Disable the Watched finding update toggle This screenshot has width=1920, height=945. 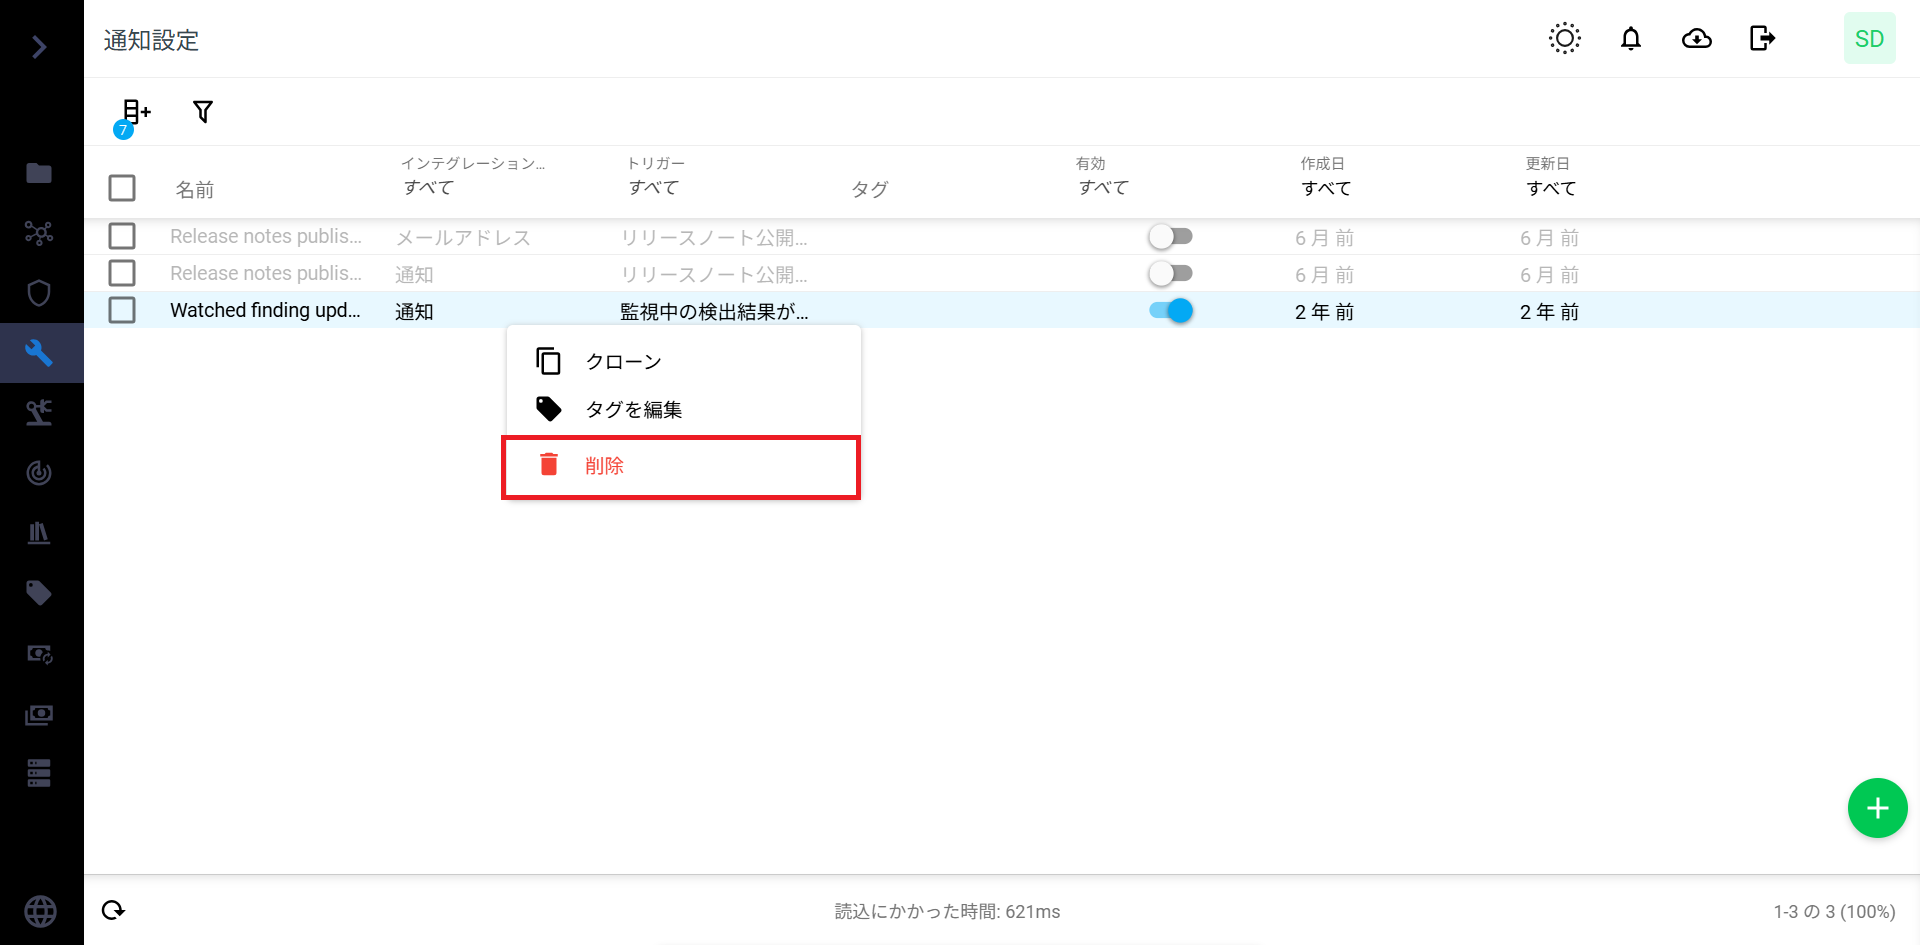pyautogui.click(x=1170, y=311)
